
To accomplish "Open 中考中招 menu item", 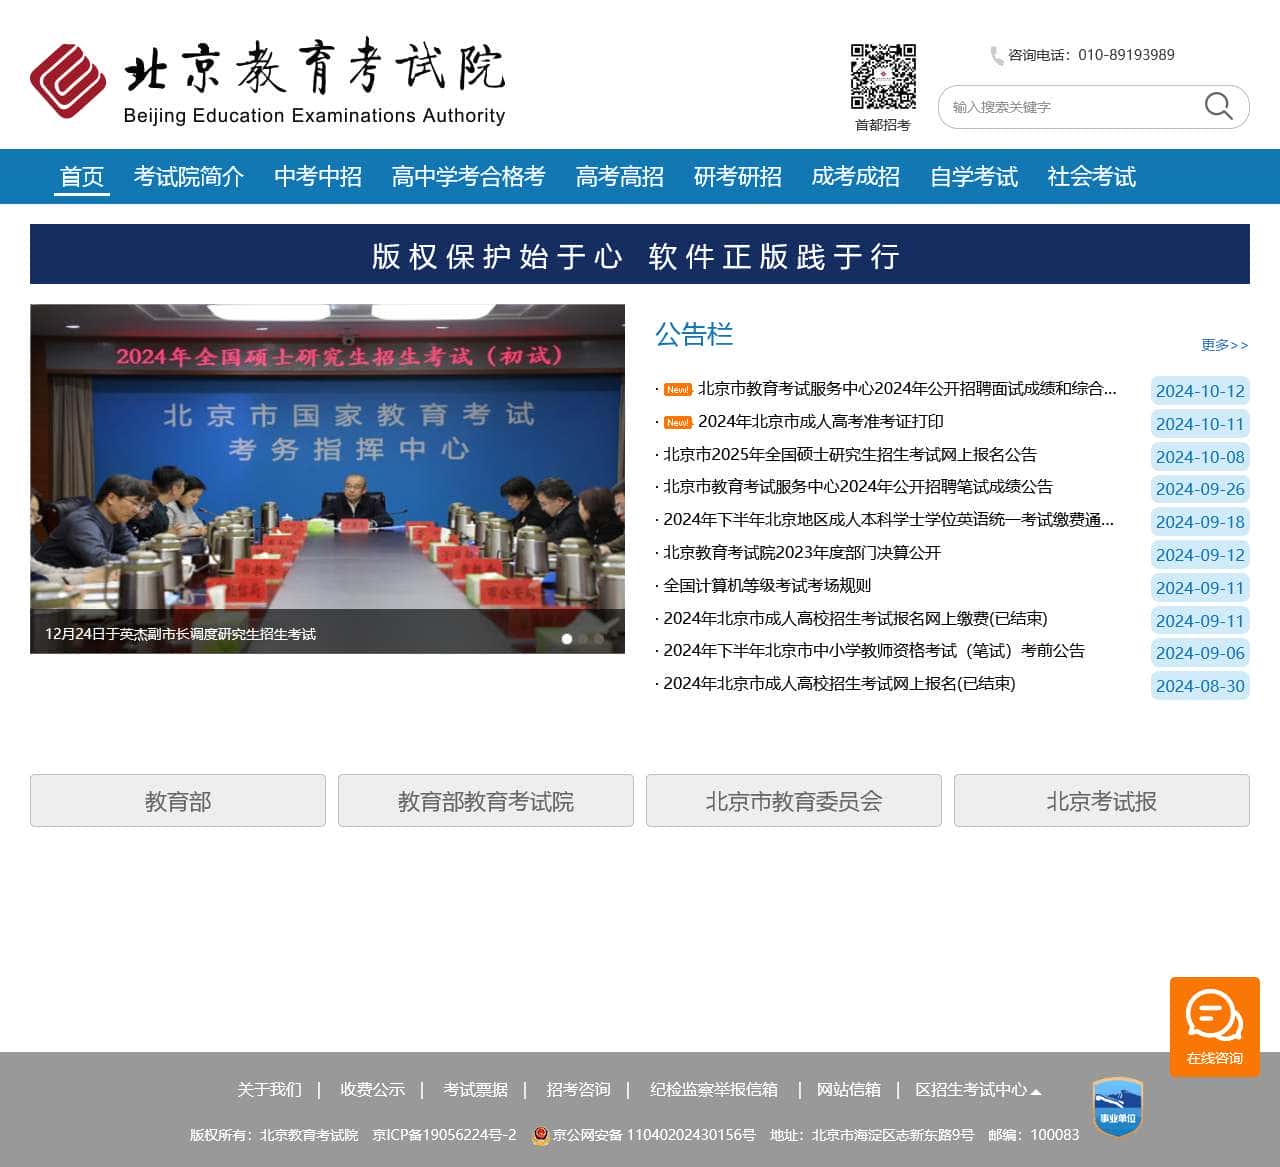I will (318, 177).
